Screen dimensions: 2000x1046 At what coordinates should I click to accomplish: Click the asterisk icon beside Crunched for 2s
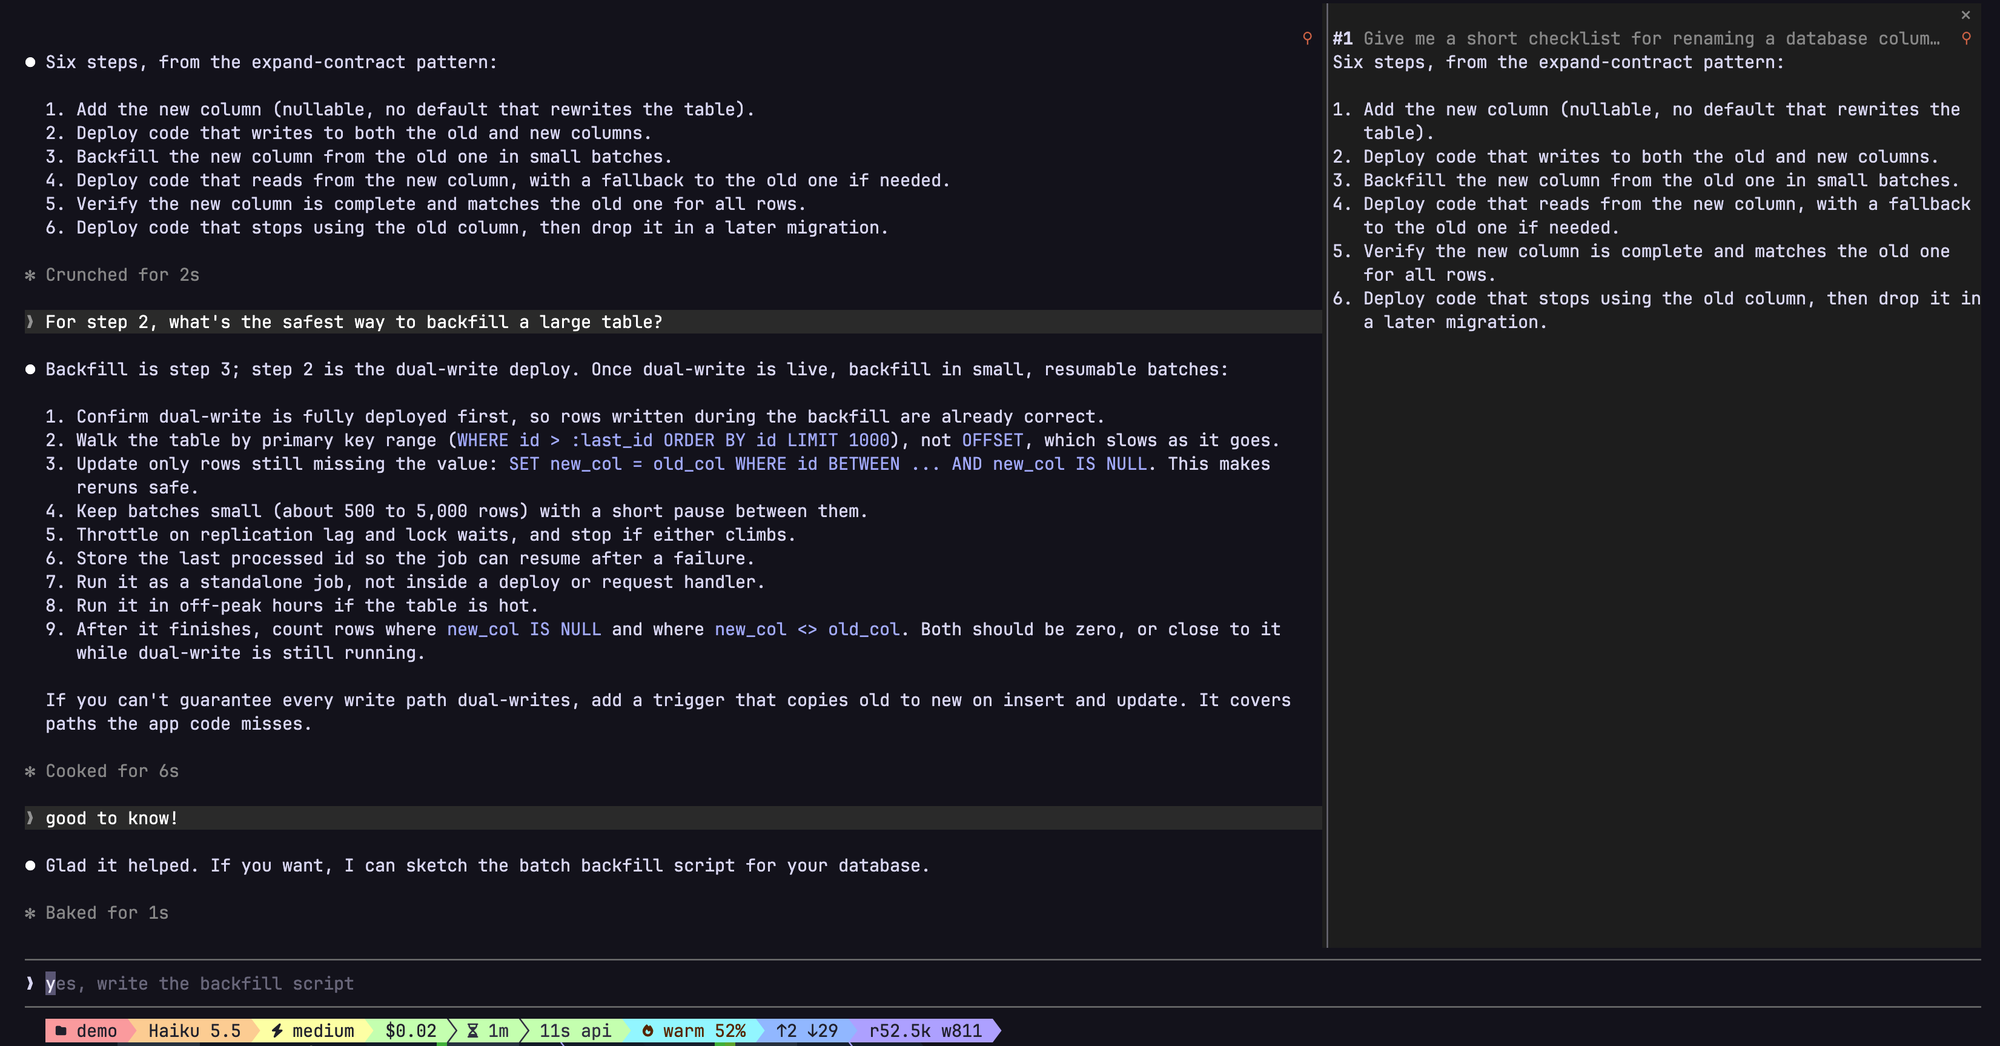pyautogui.click(x=30, y=275)
